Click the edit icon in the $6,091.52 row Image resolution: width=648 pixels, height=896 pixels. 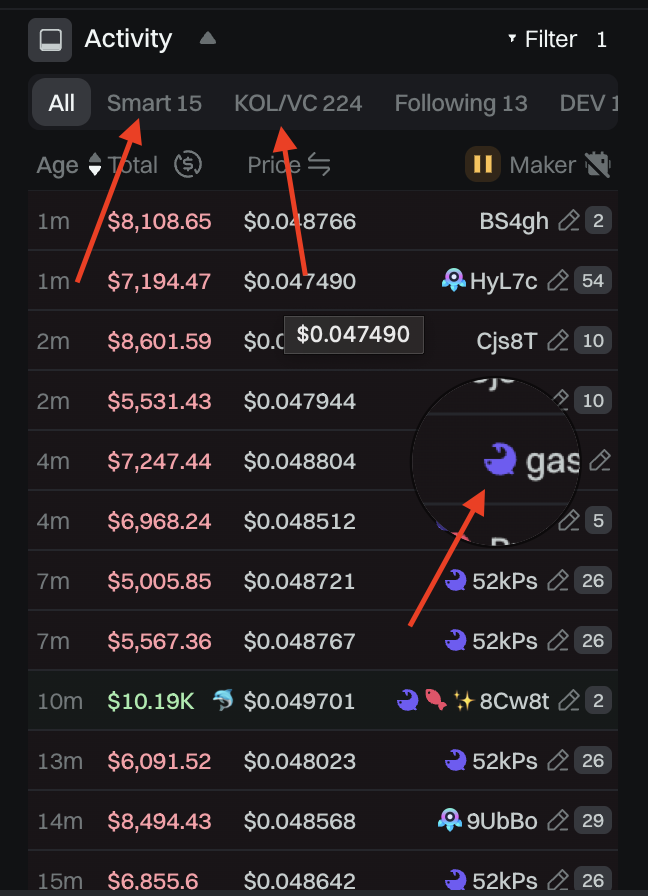pyautogui.click(x=558, y=761)
